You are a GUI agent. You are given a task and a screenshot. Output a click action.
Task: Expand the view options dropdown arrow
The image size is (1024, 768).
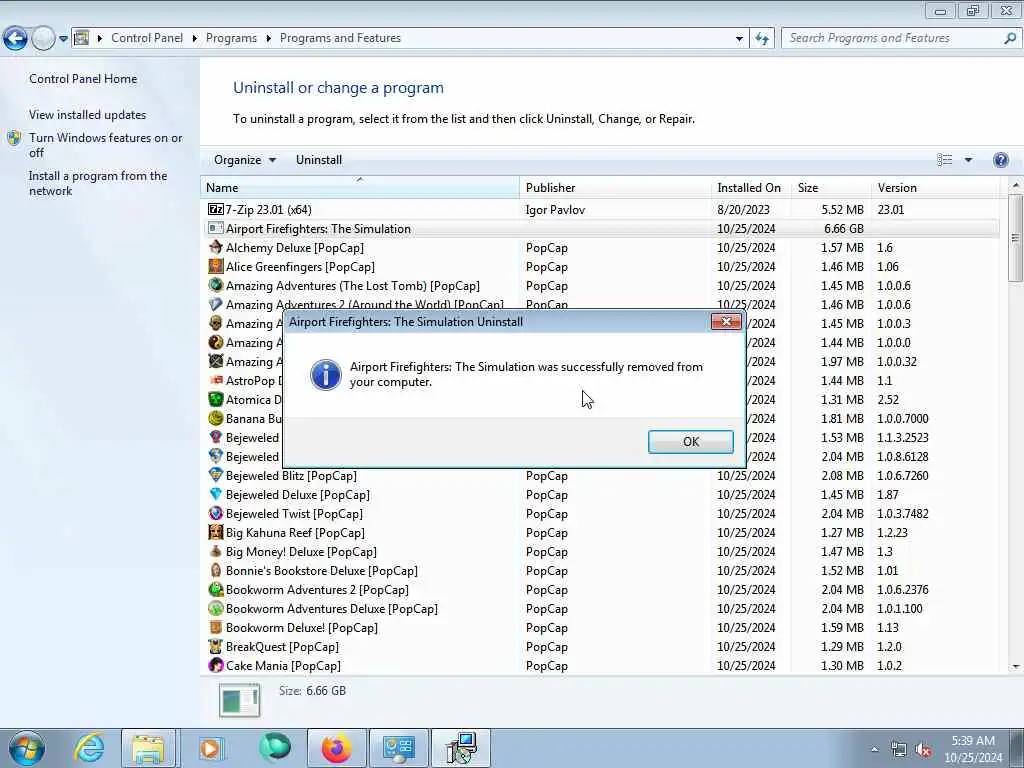[968, 160]
